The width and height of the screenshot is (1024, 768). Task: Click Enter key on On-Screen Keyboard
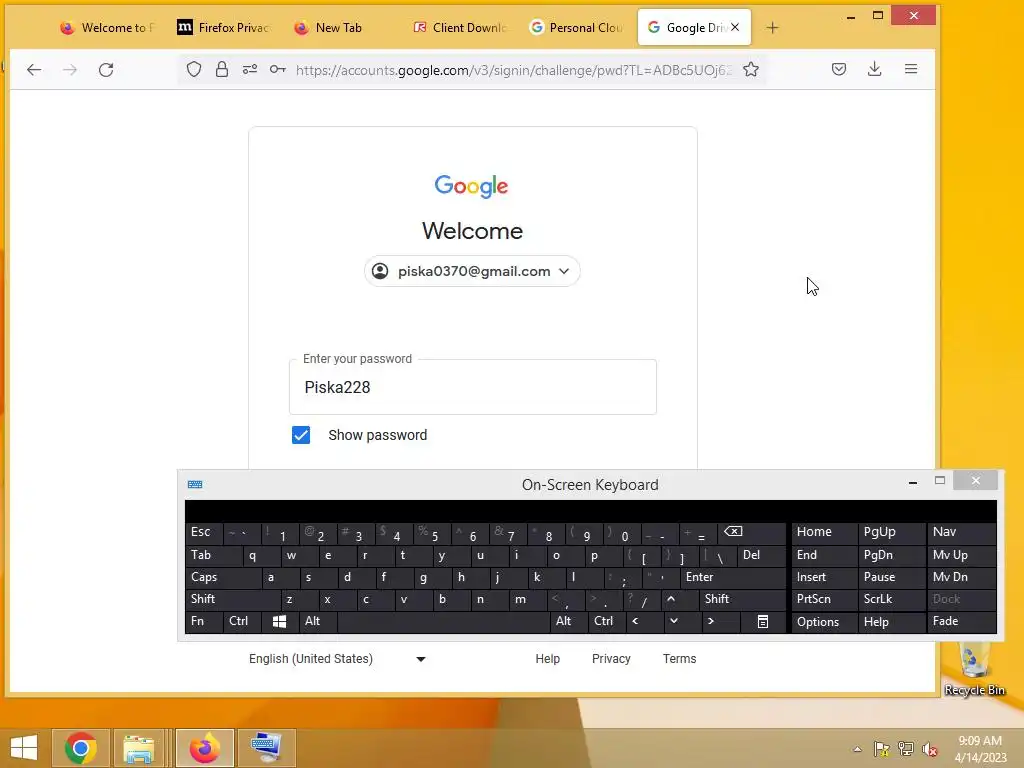[x=733, y=577]
